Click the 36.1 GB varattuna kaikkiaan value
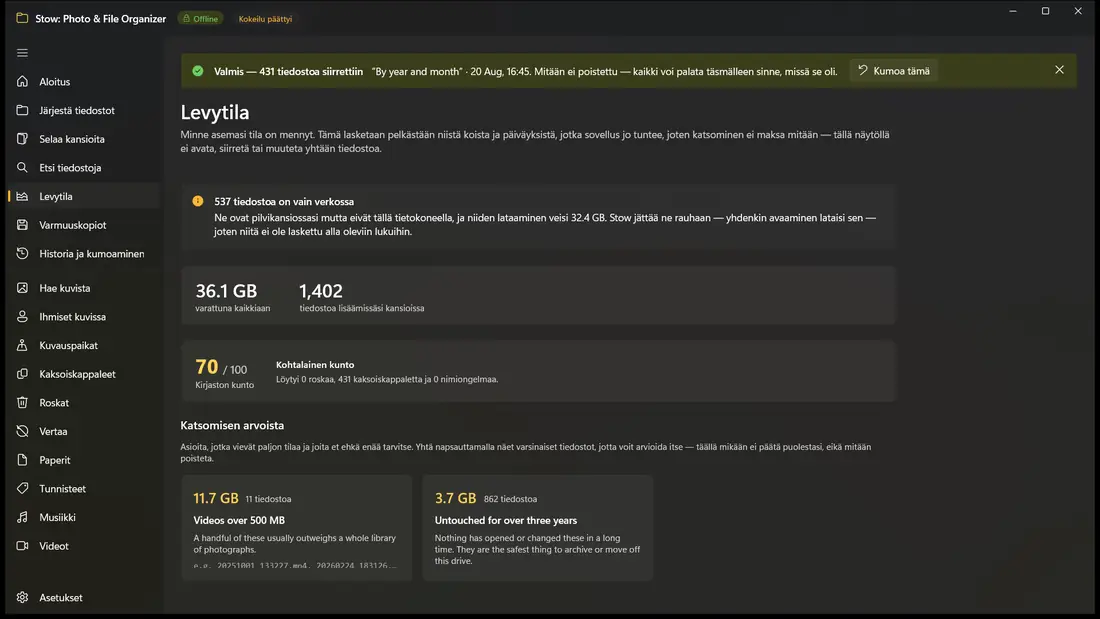1100x619 pixels. 232,296
